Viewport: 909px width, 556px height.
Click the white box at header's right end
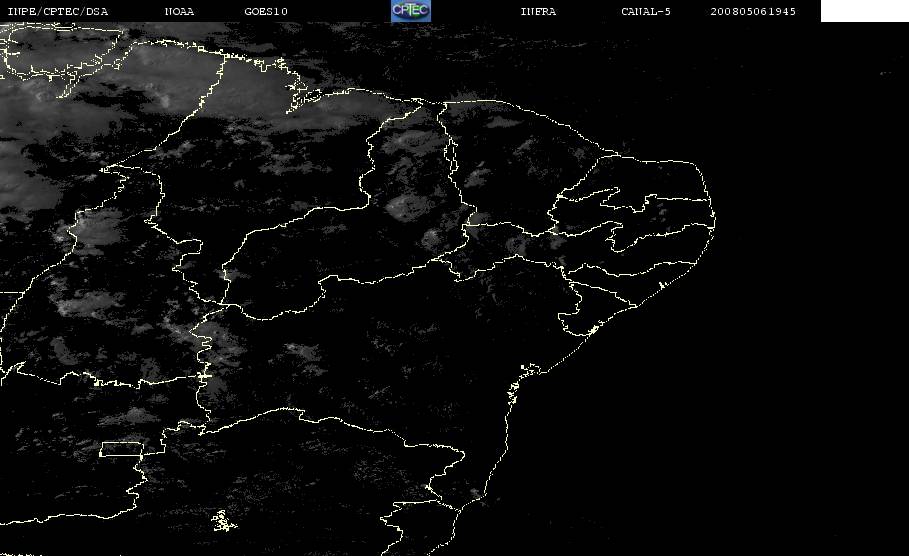coord(865,11)
